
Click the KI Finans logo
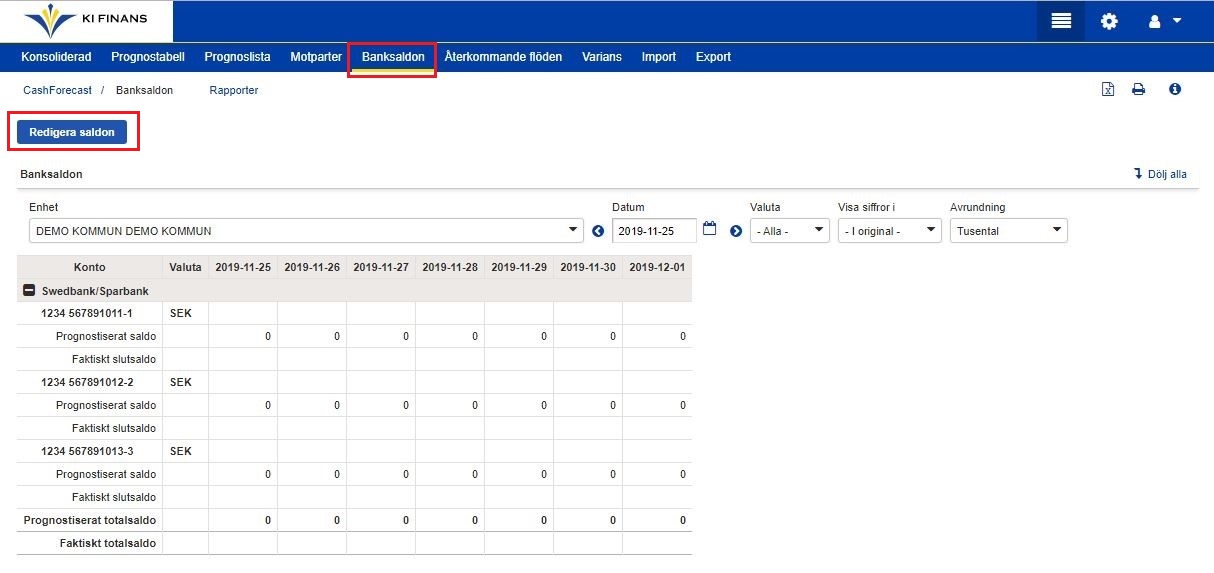(x=86, y=21)
